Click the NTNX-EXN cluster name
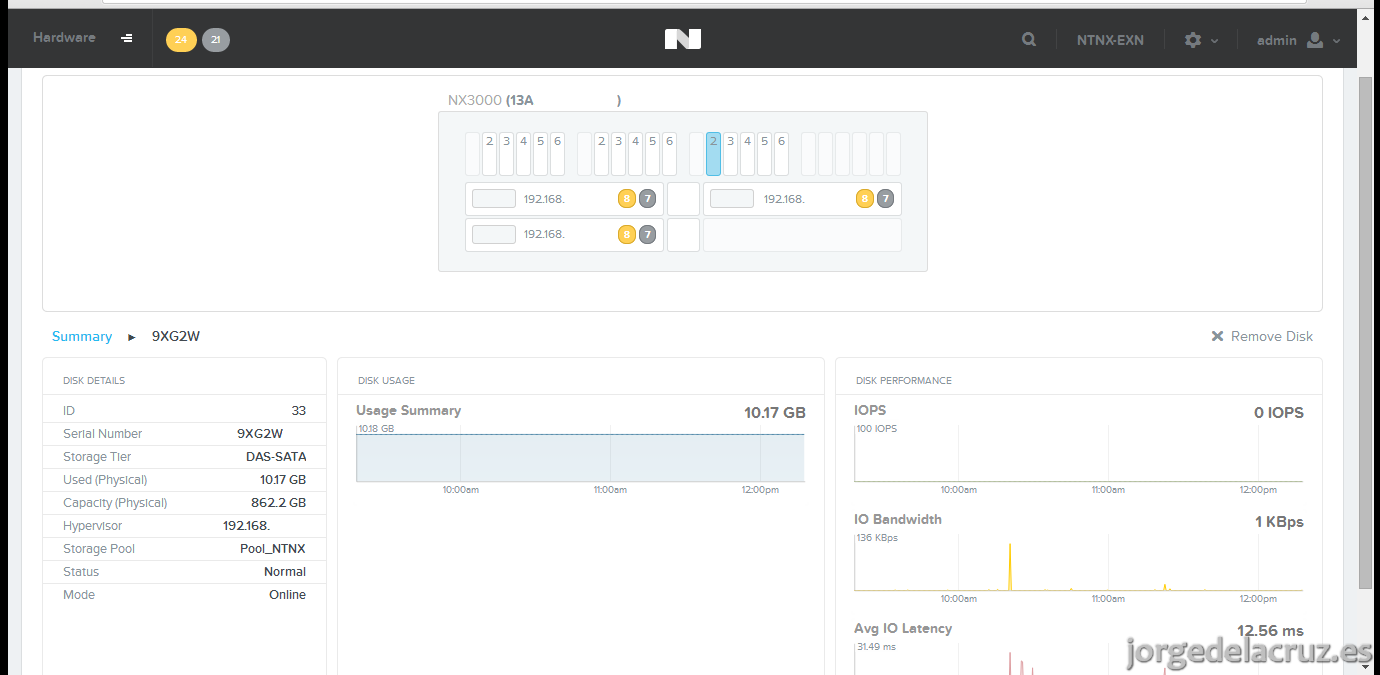This screenshot has height=675, width=1380. coord(1110,40)
